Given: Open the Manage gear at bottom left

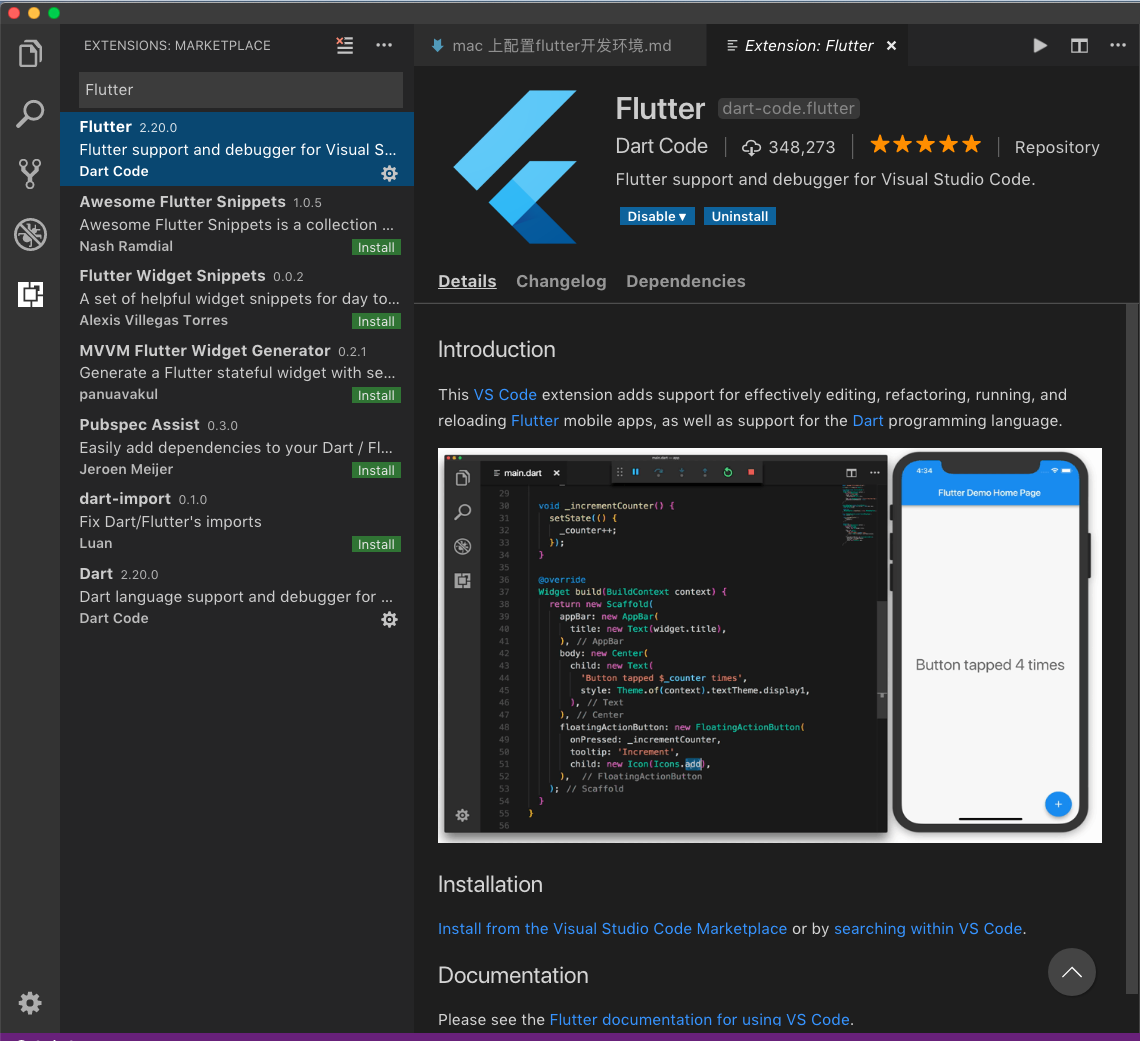Looking at the screenshot, I should (30, 1002).
